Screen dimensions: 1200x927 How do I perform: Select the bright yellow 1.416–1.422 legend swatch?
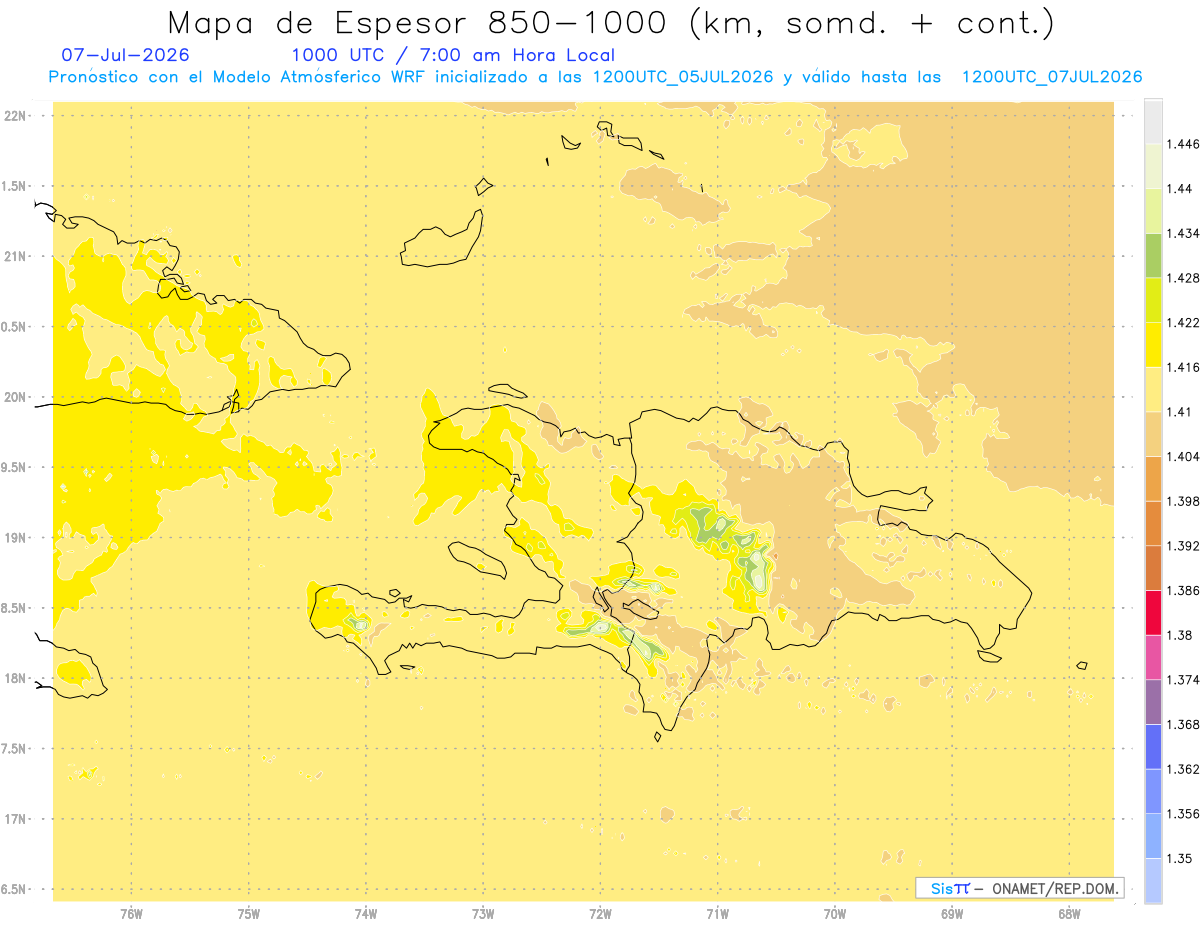(x=1153, y=344)
